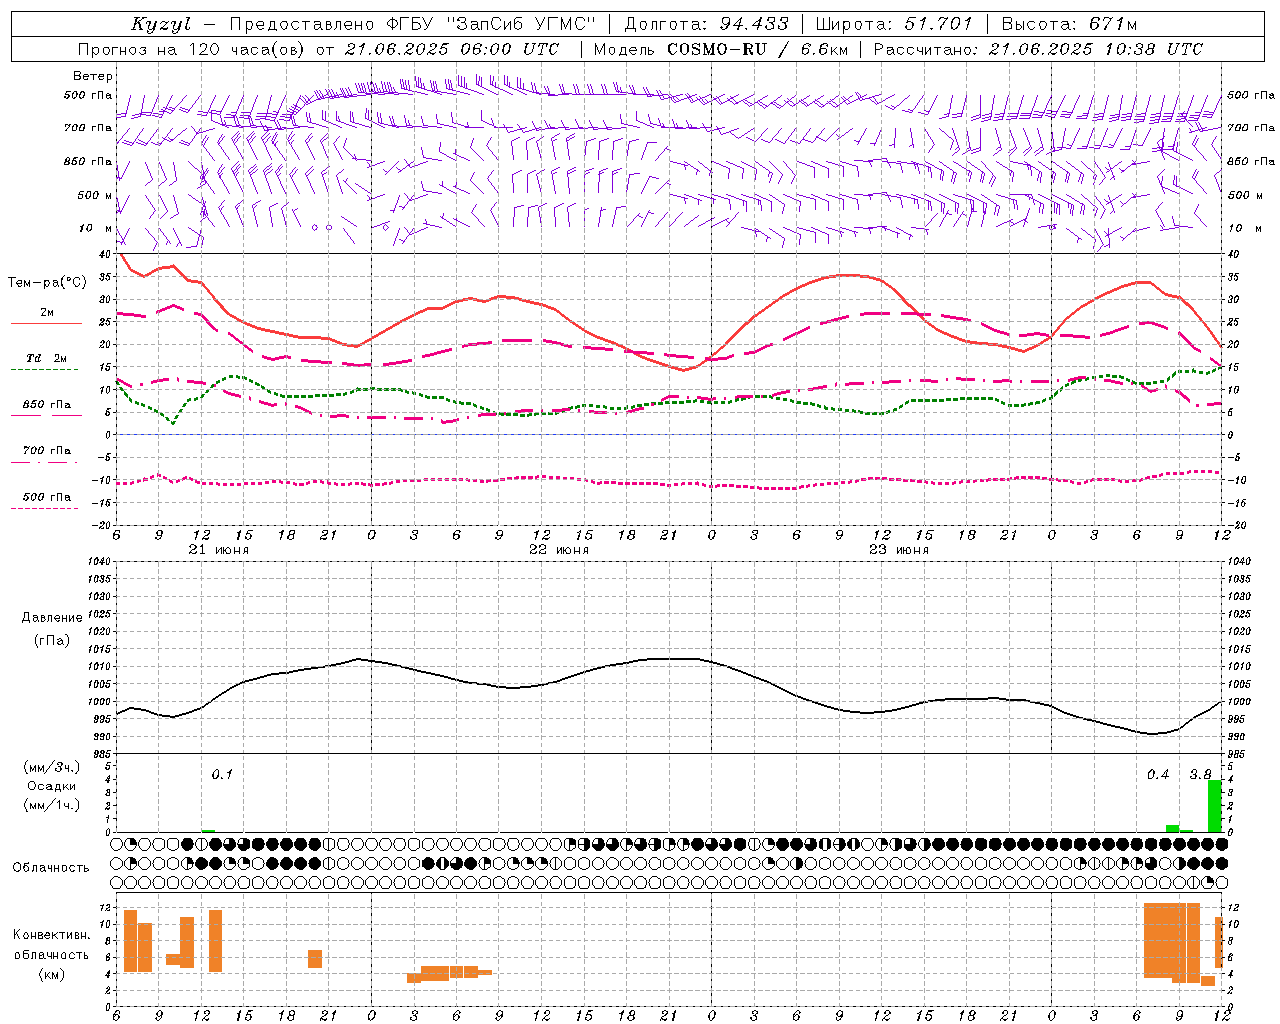Click the provider text 'Предоставлено ФГБУ "ЗапСиб УГМС"'
Image resolution: width=1280 pixels, height=1024 pixels.
click(413, 24)
